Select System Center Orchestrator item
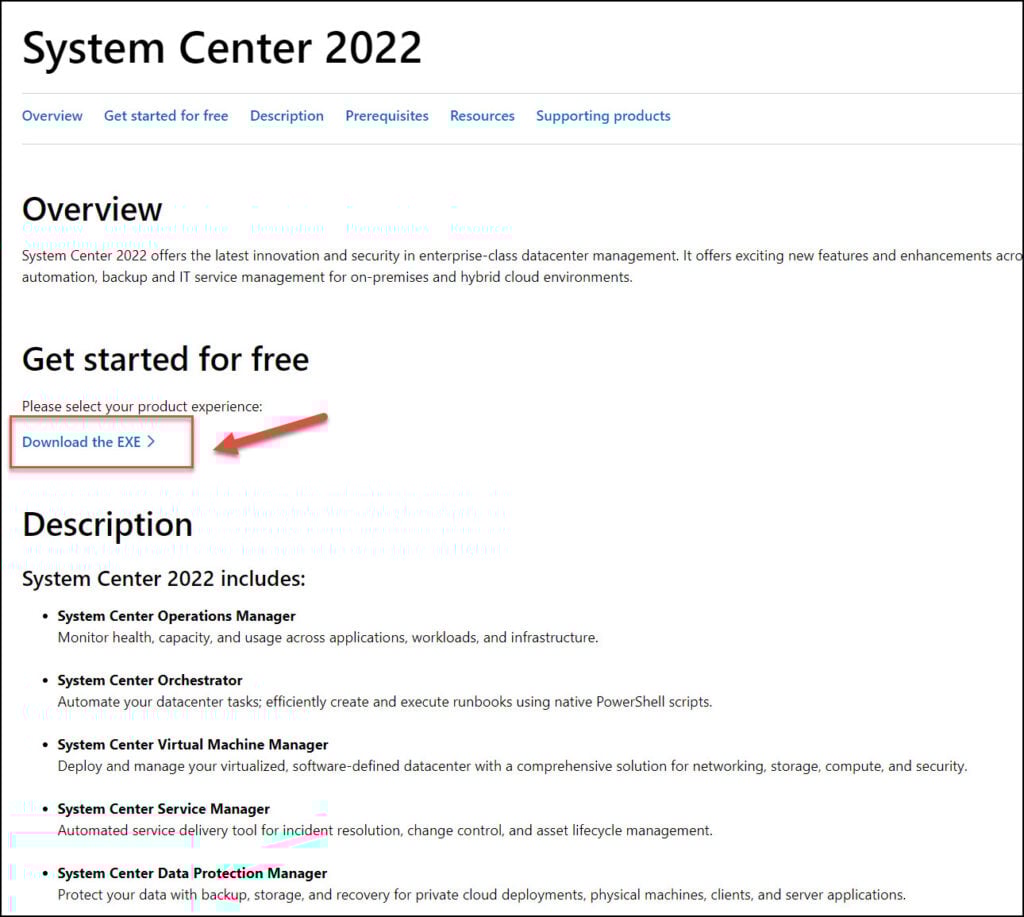 (x=150, y=680)
